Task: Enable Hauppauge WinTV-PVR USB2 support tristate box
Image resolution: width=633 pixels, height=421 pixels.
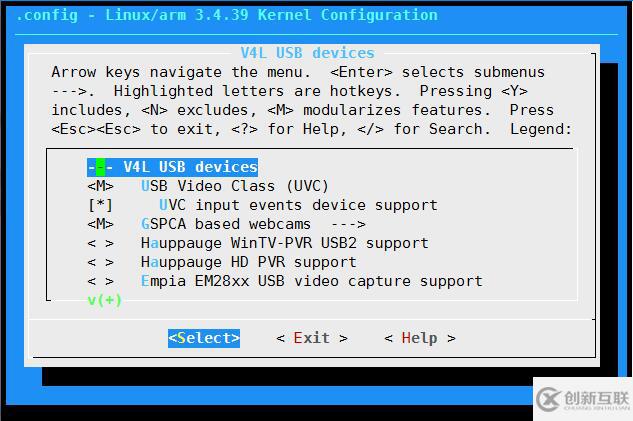Action: [101, 243]
